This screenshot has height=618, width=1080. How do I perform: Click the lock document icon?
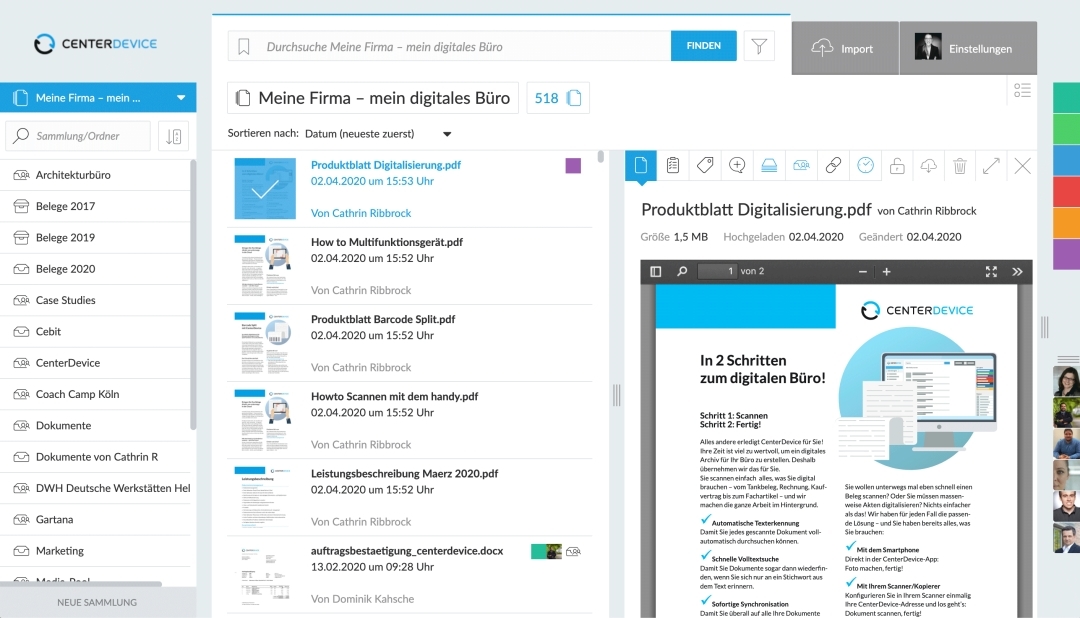(897, 165)
